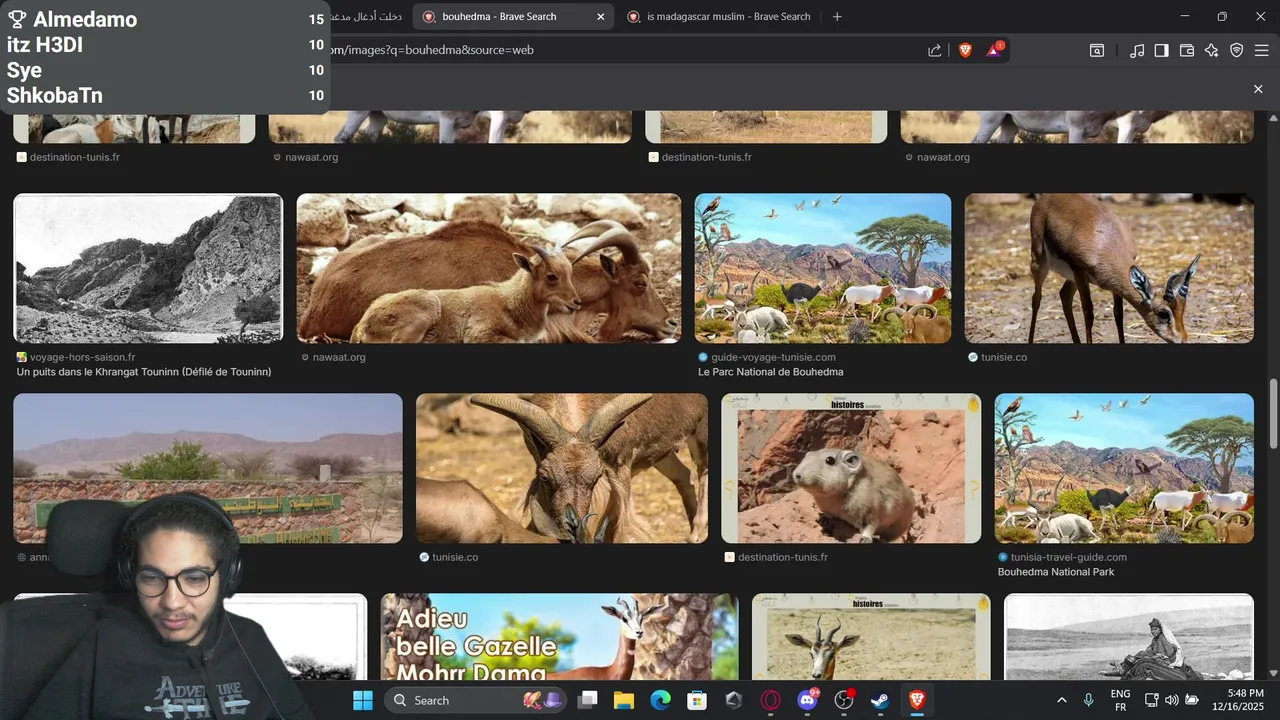Switch to the bouhedma Brave Search tab
The height and width of the screenshot is (720, 1280).
tap(514, 16)
